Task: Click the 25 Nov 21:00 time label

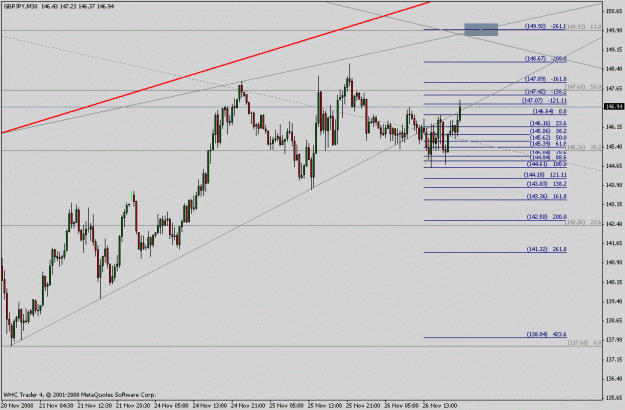Action: click(x=364, y=406)
